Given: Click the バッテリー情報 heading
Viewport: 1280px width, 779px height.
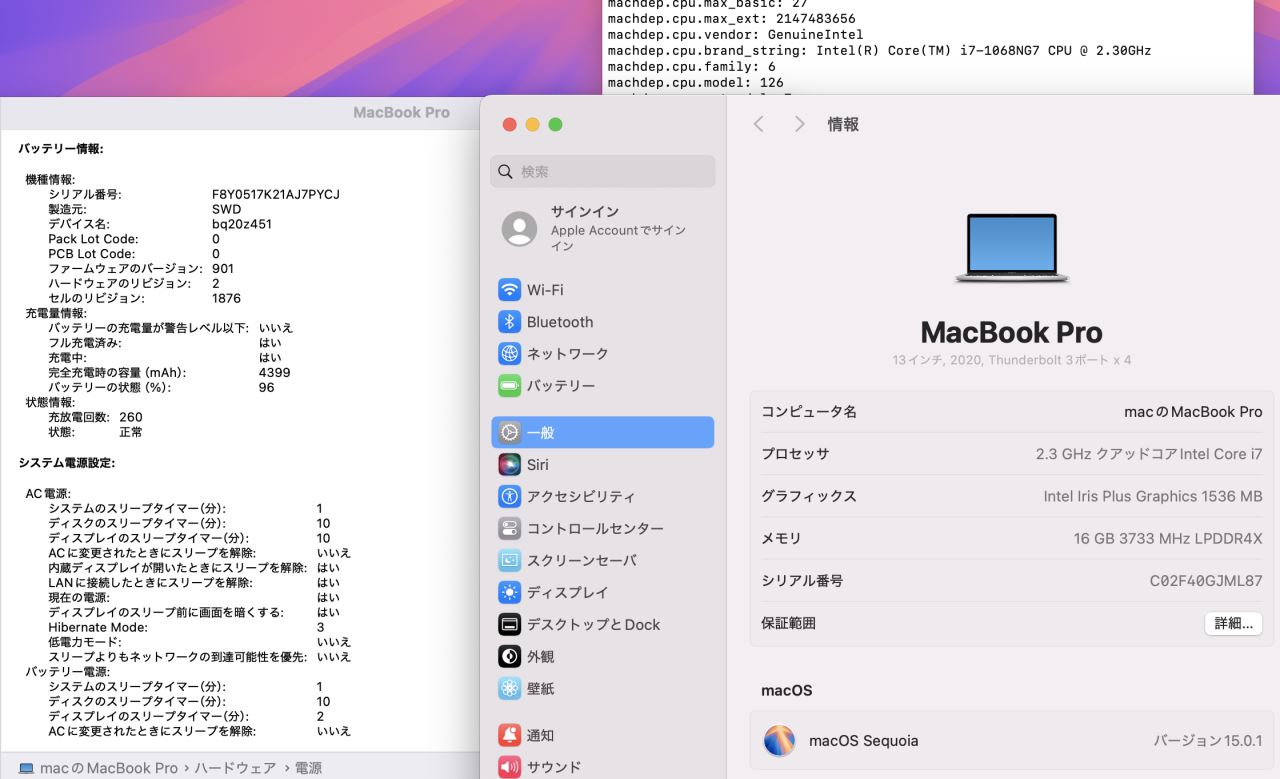Looking at the screenshot, I should (x=61, y=149).
